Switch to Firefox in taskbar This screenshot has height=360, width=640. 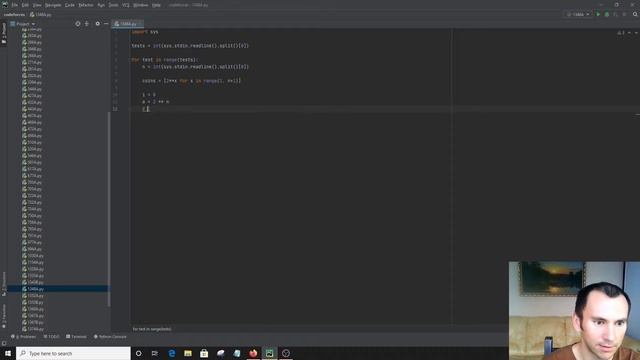[x=253, y=353]
